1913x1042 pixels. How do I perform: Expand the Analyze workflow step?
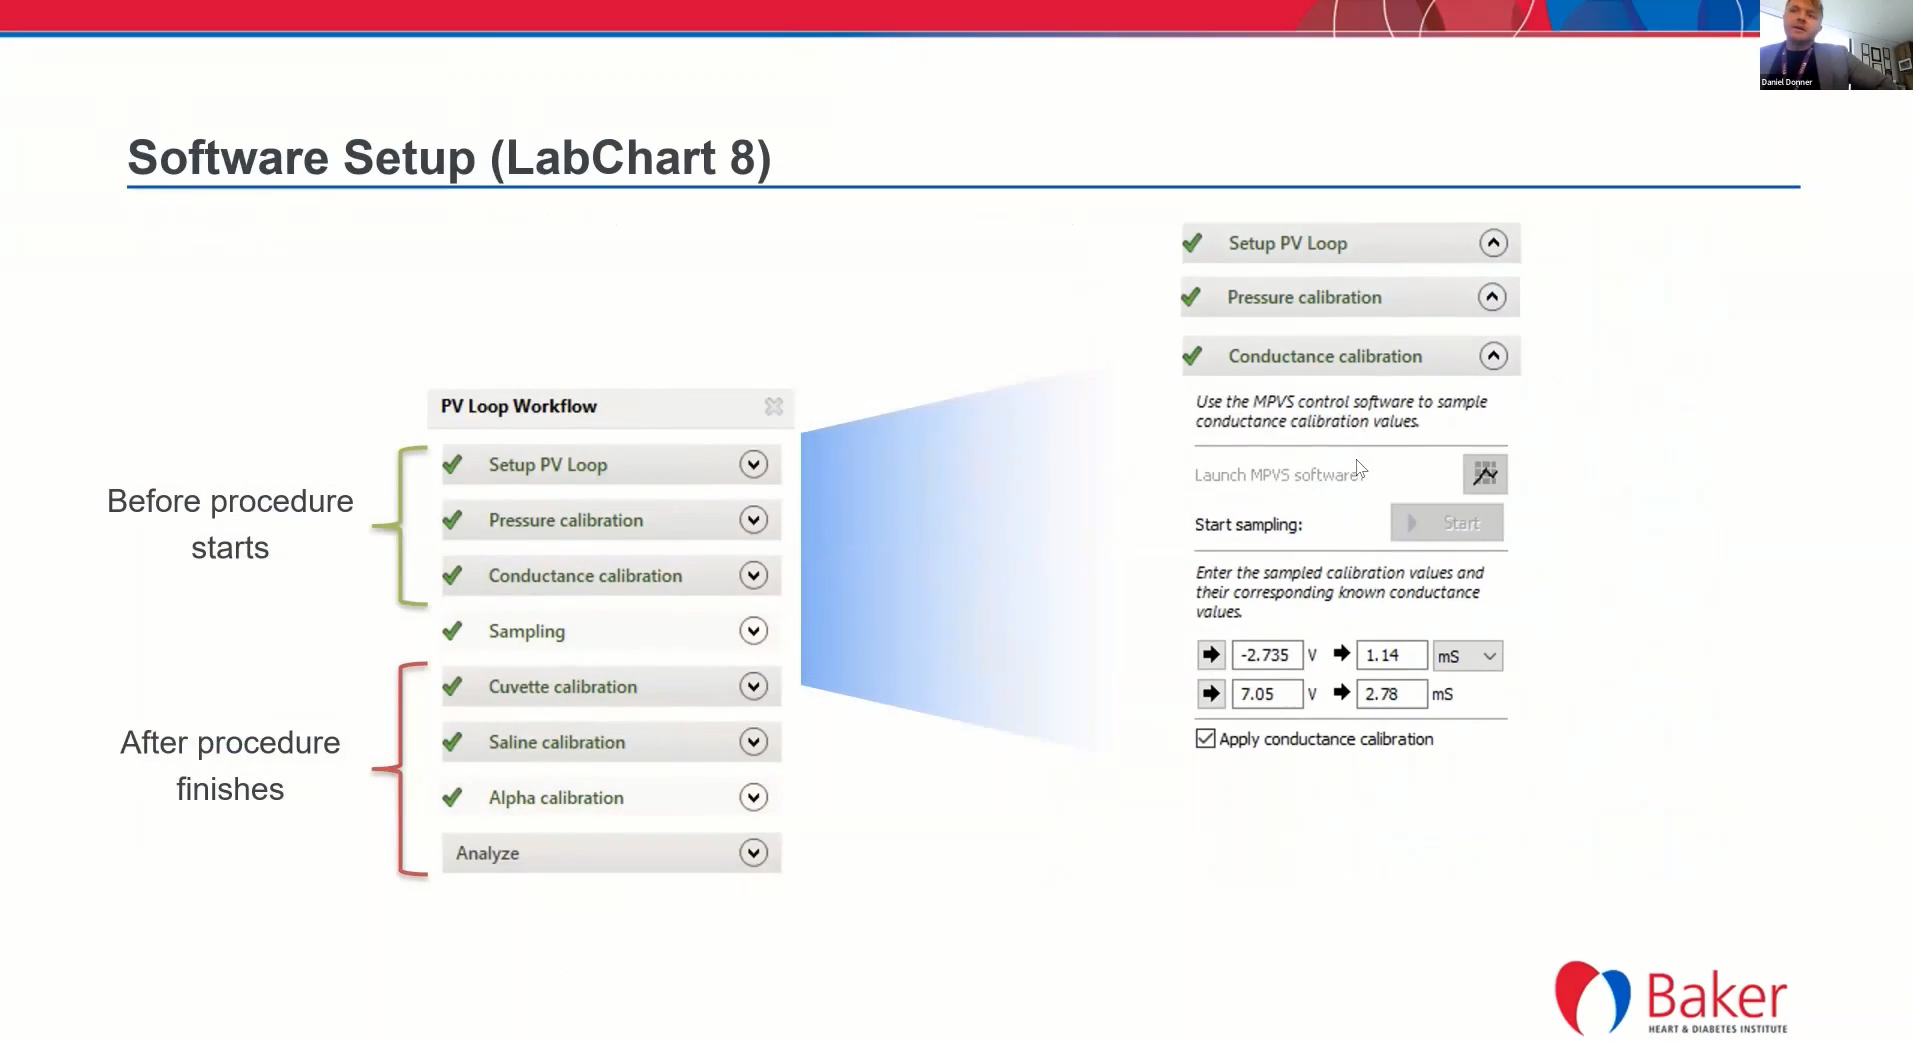[x=753, y=853]
